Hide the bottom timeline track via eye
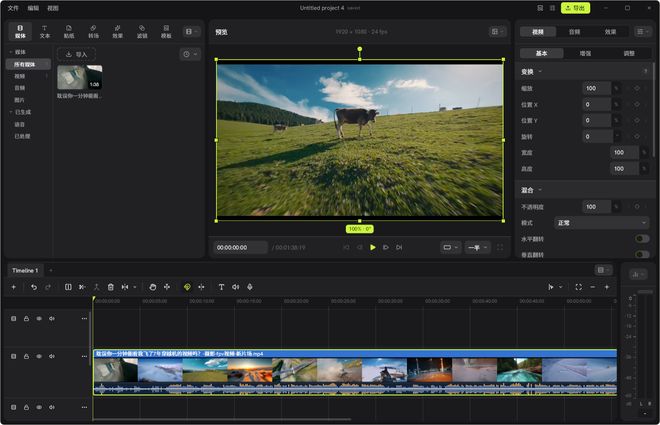This screenshot has width=660, height=425. [x=39, y=407]
